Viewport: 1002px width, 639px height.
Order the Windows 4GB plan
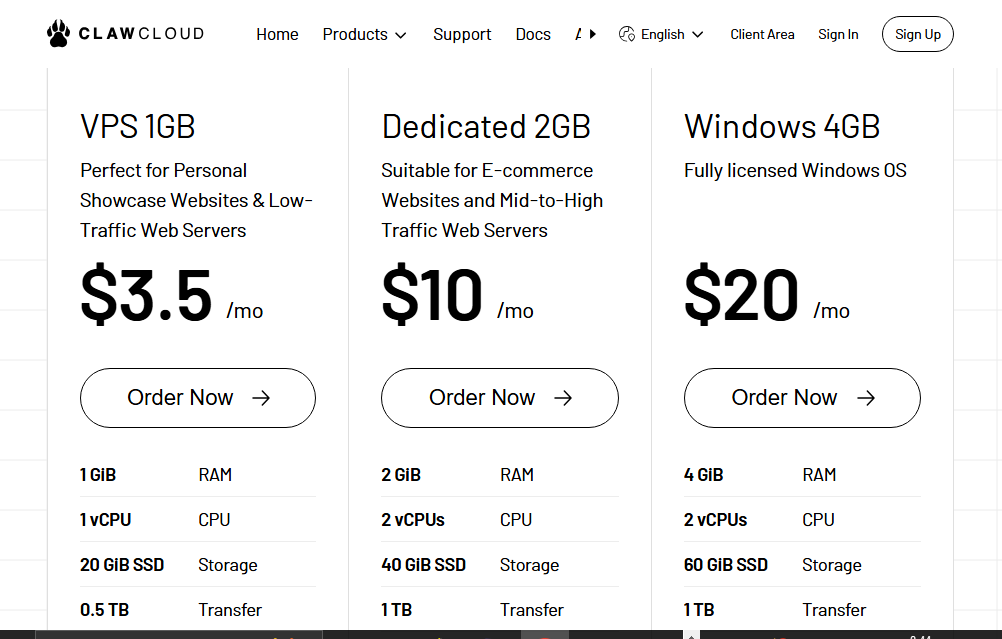802,397
